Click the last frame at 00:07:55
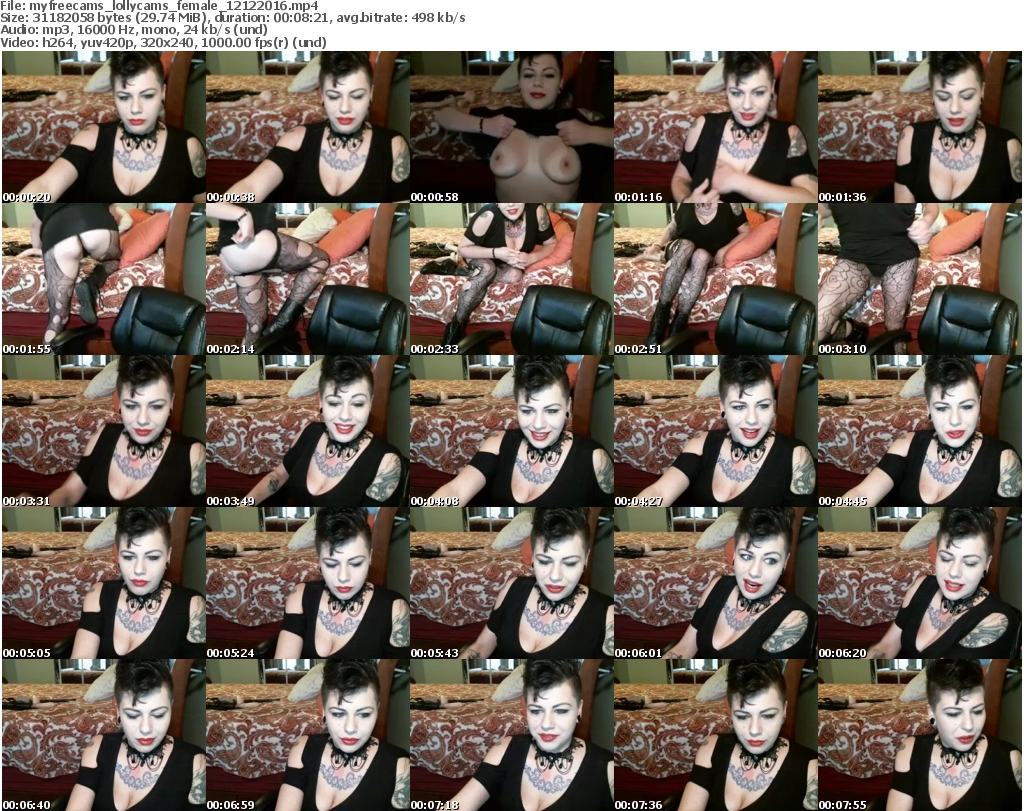 coord(920,735)
